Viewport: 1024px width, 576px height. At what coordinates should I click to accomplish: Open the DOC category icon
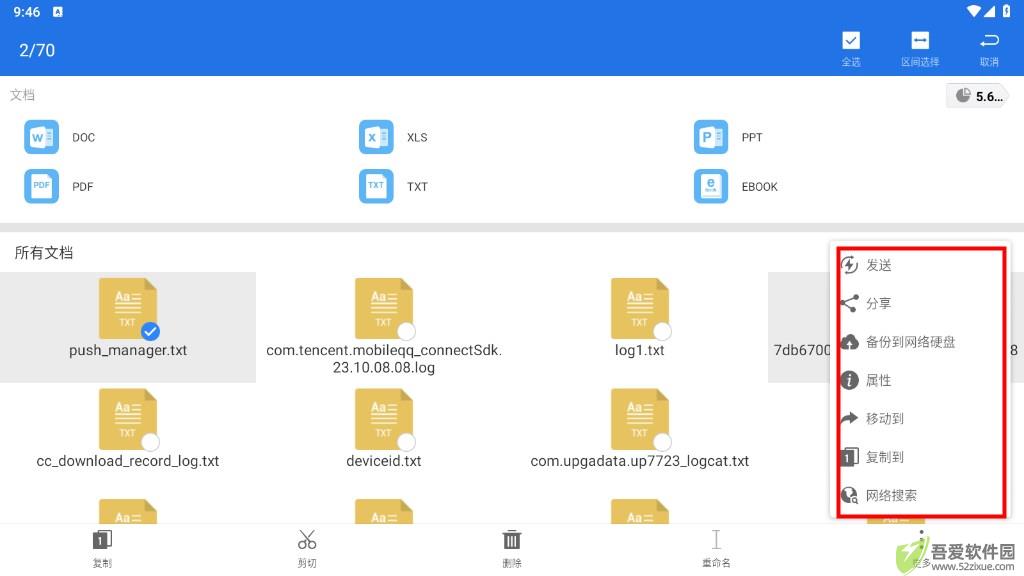coord(41,137)
